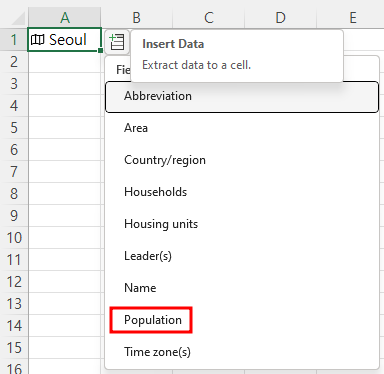Viewport: 384px width, 374px height.
Task: Select column C header
Action: point(209,17)
